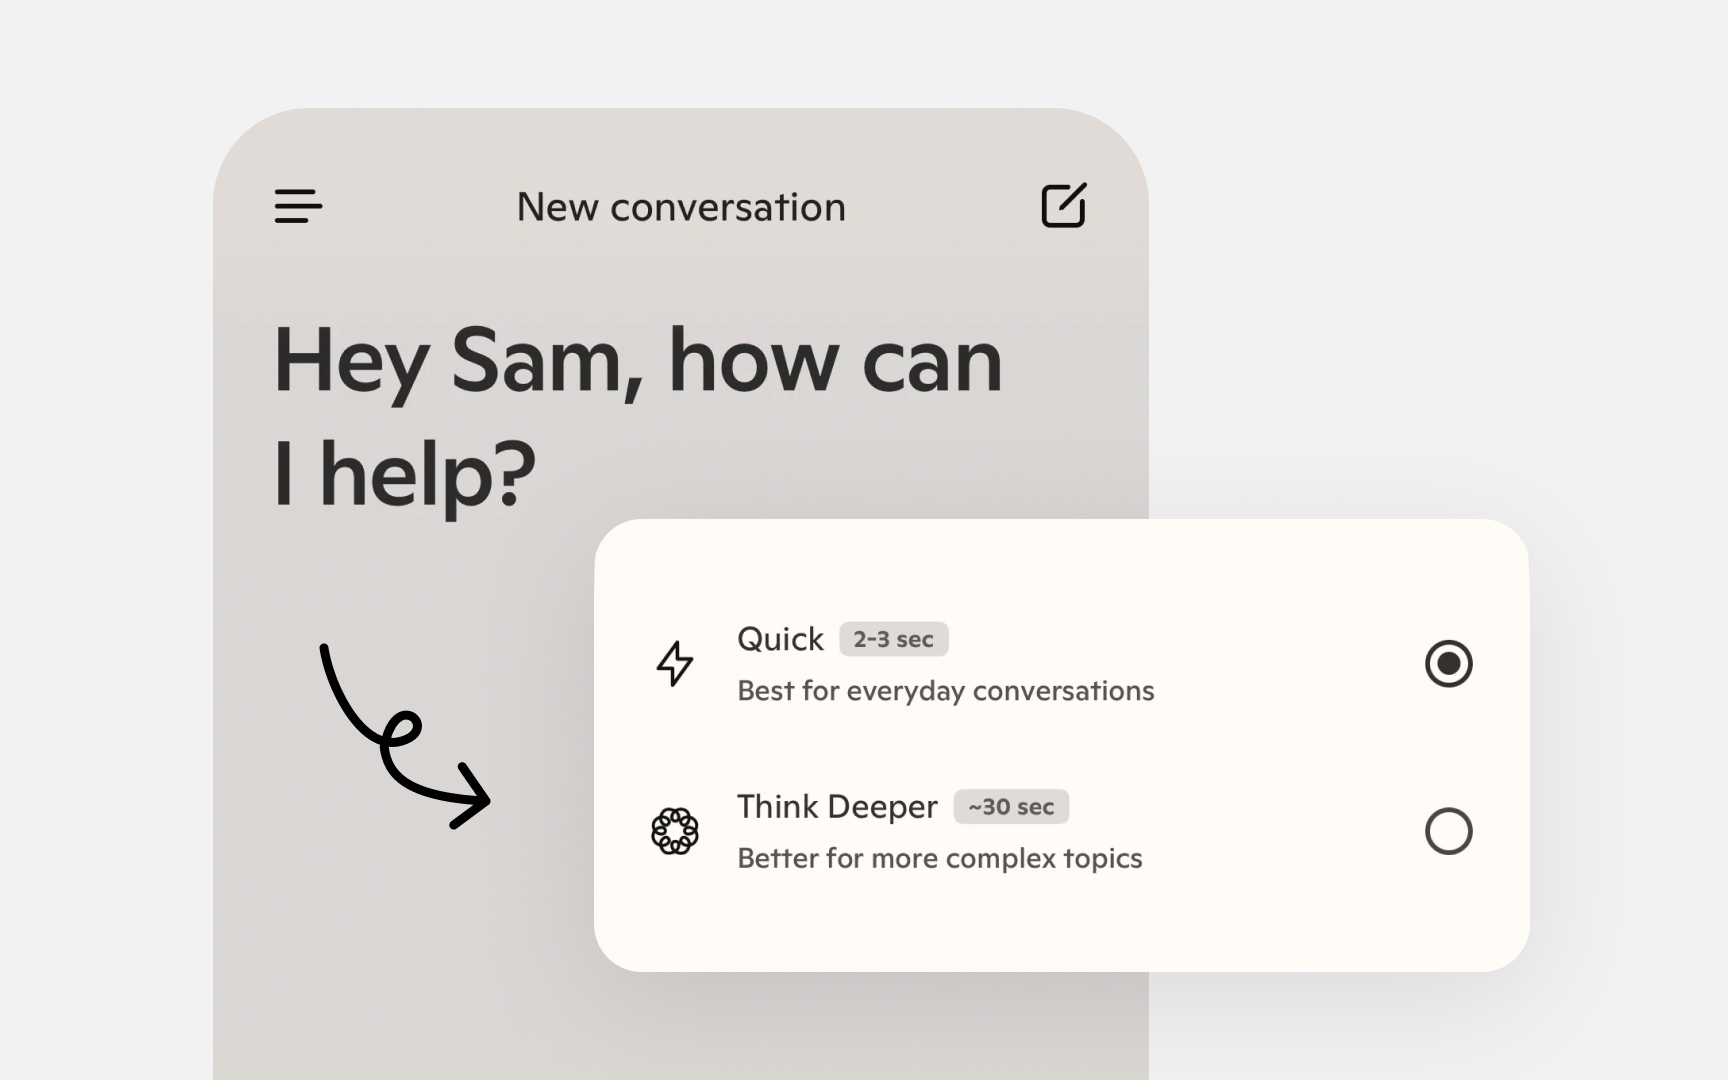Click the "~30 sec" time badge
1728x1080 pixels.
pos(1011,807)
